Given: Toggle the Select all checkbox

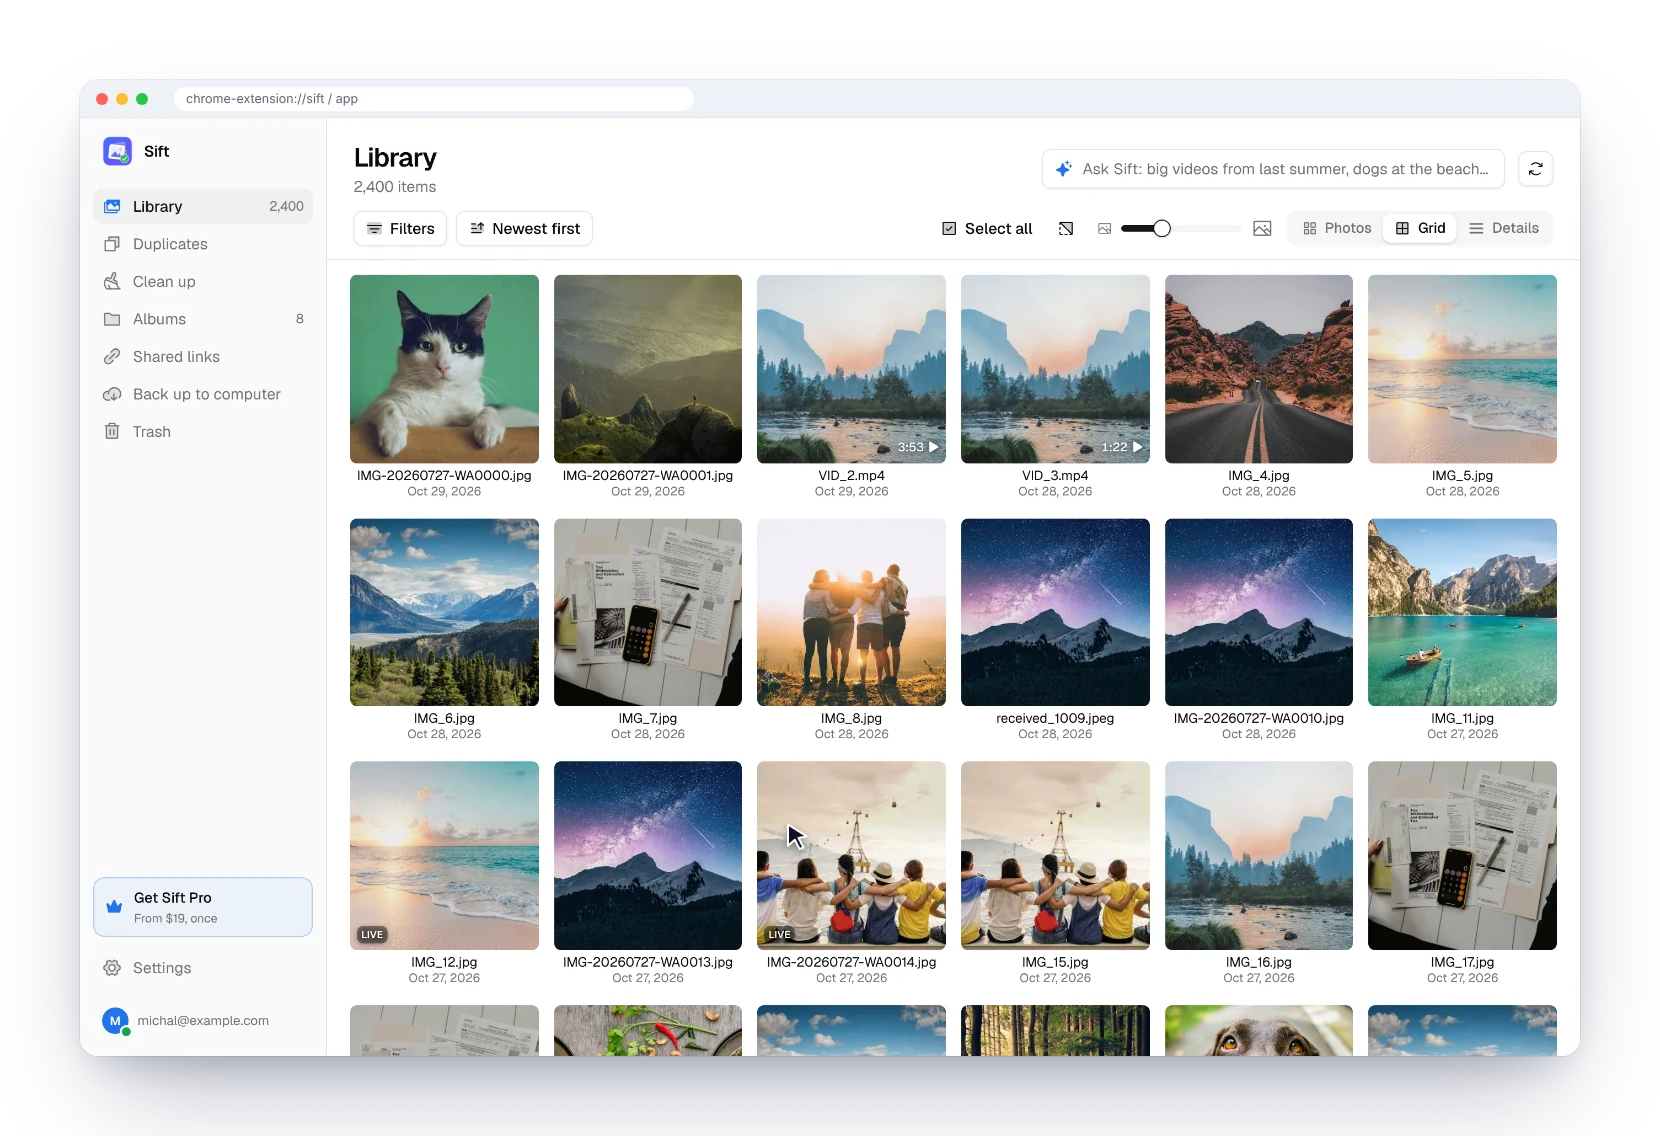Looking at the screenshot, I should pos(949,229).
